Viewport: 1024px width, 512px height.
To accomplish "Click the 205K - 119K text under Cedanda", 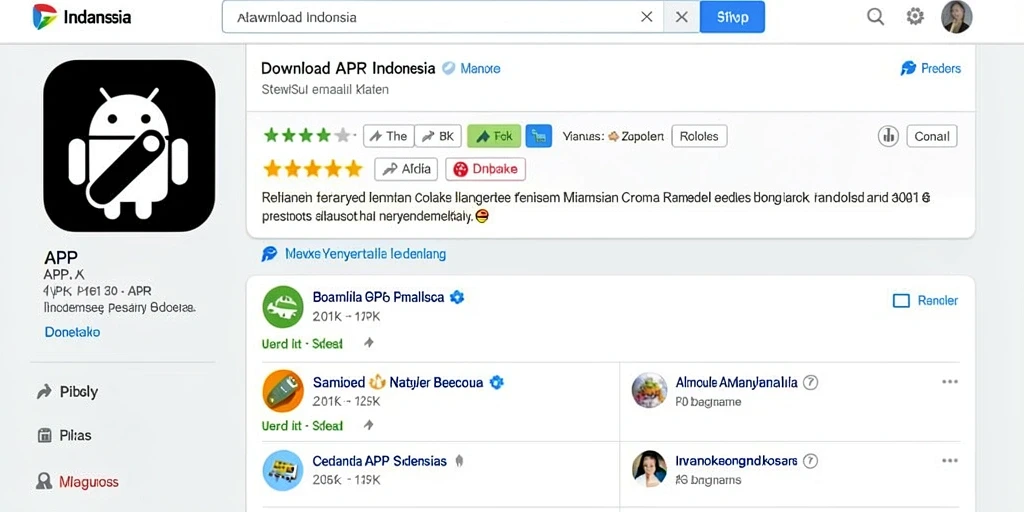I will [x=346, y=480].
